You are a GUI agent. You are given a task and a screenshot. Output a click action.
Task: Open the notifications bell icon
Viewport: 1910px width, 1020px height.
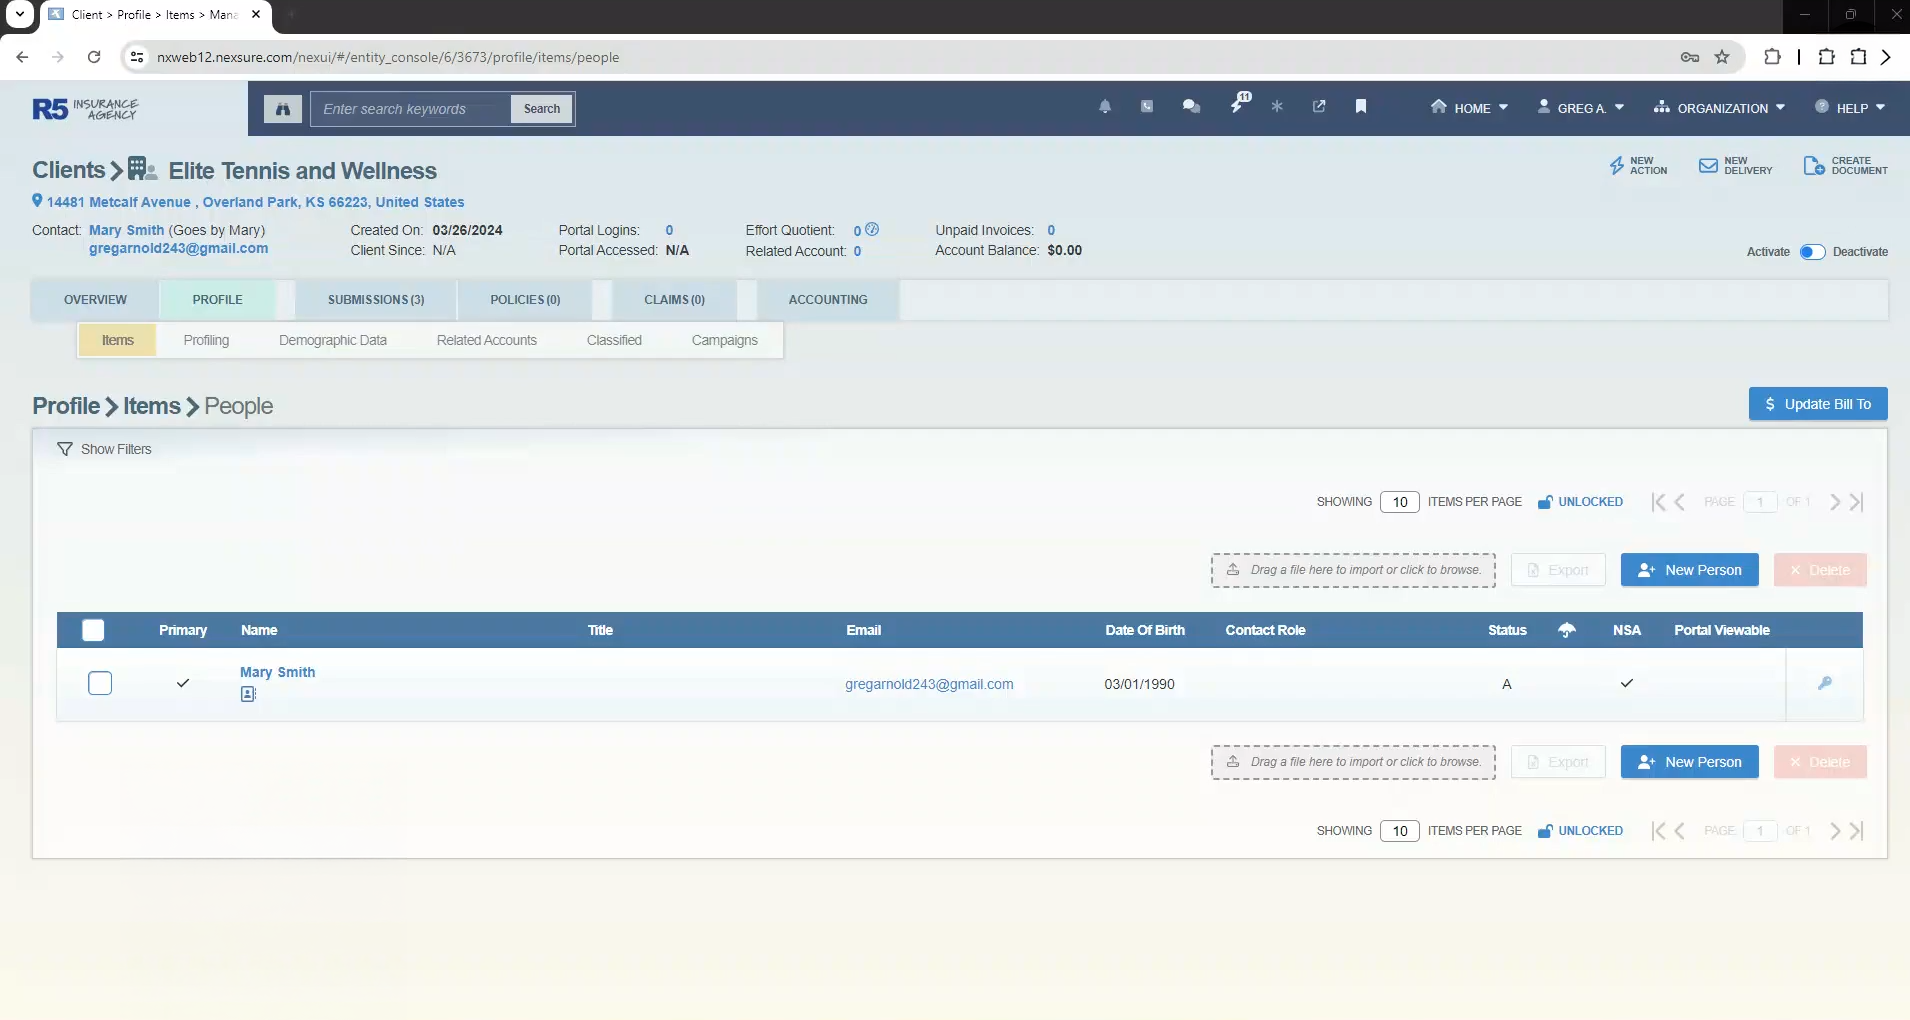[1105, 107]
